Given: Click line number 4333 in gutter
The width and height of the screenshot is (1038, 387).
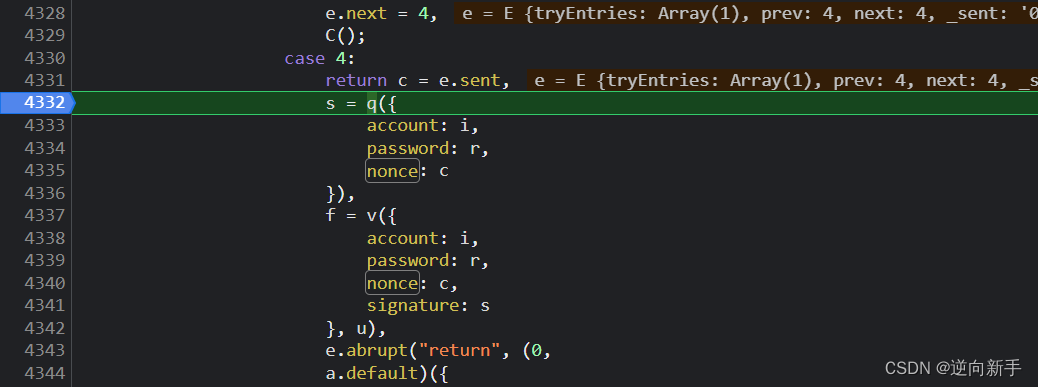Looking at the screenshot, I should point(45,126).
